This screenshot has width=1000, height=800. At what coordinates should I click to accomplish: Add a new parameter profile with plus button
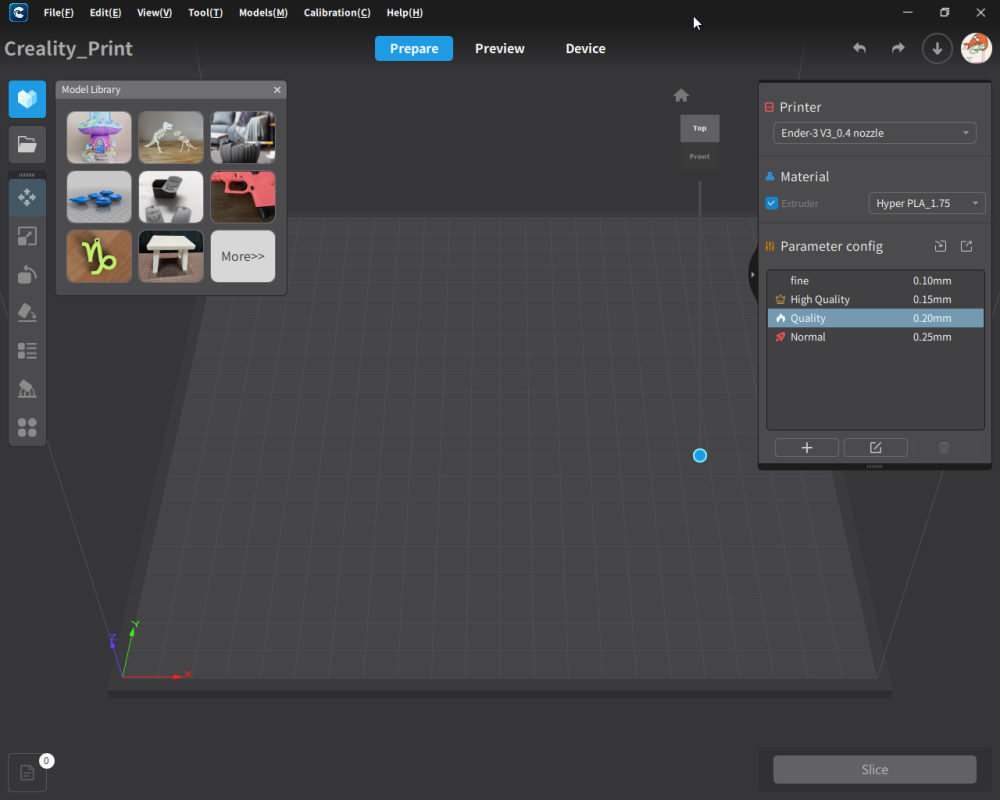(807, 447)
